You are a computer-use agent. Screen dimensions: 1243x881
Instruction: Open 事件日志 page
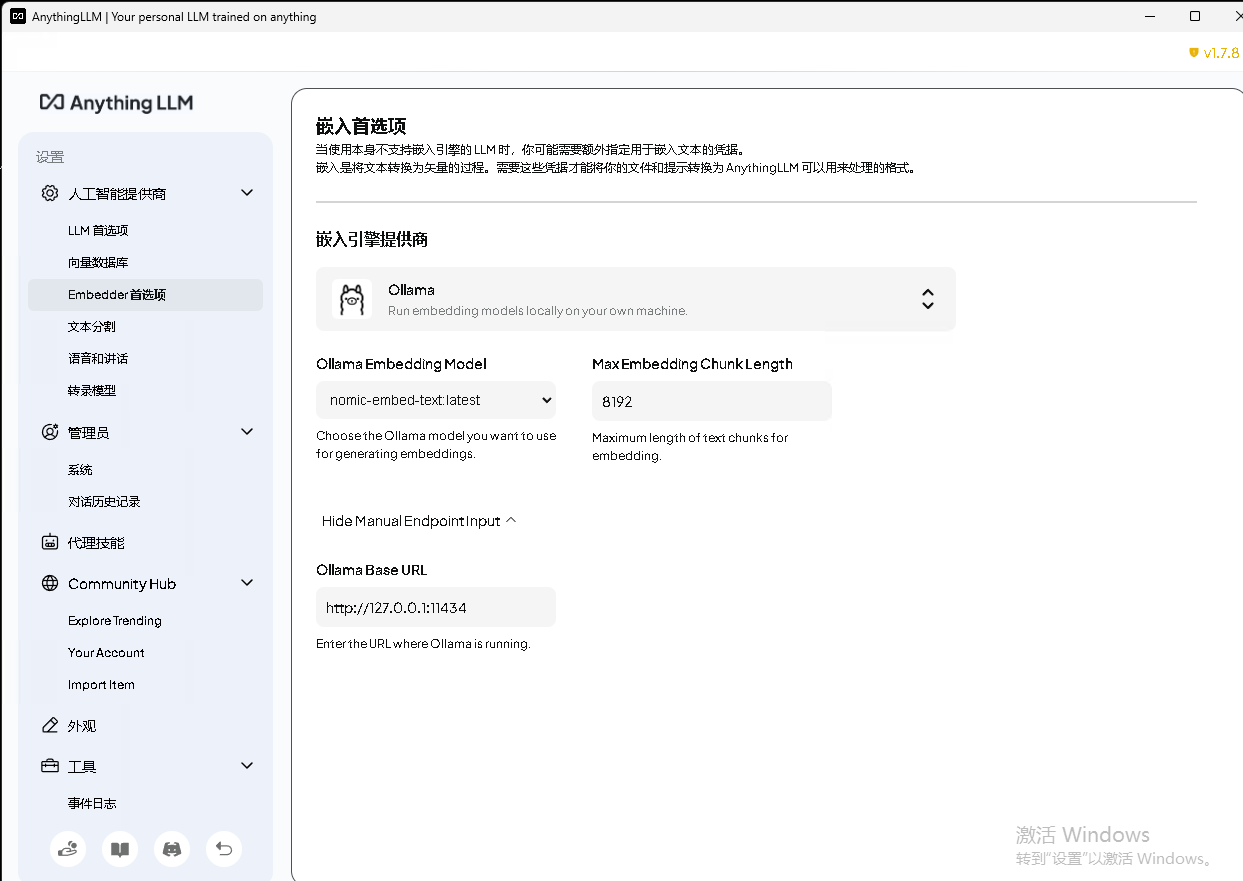(x=92, y=803)
